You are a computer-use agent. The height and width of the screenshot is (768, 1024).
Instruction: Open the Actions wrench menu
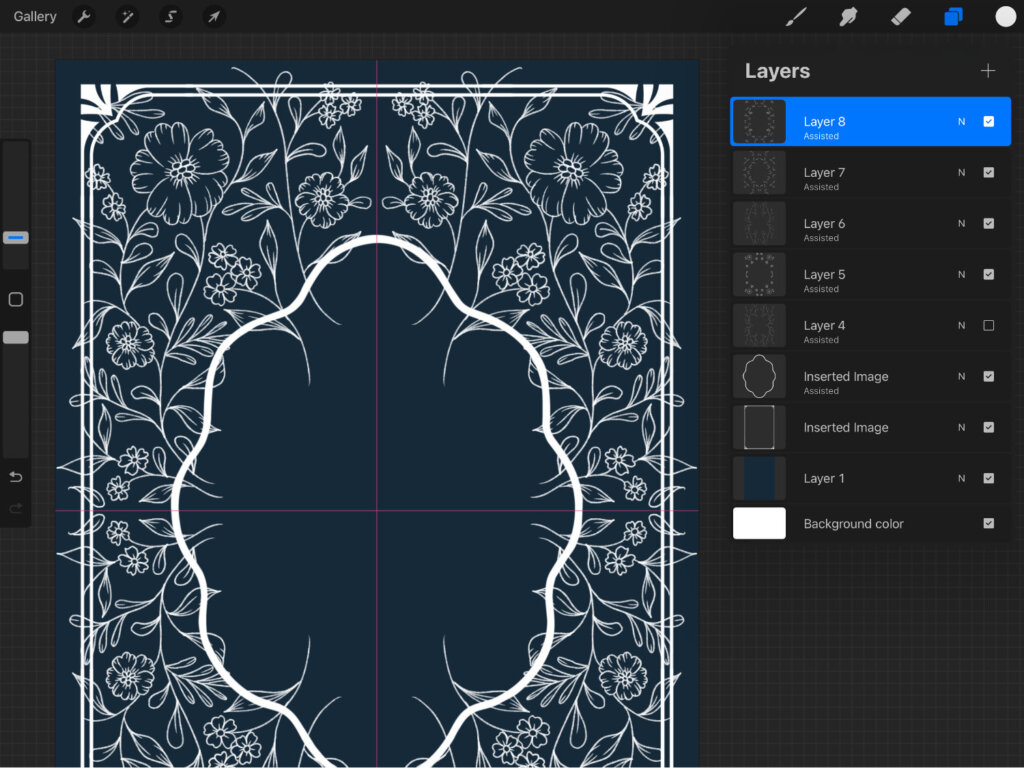tap(85, 17)
